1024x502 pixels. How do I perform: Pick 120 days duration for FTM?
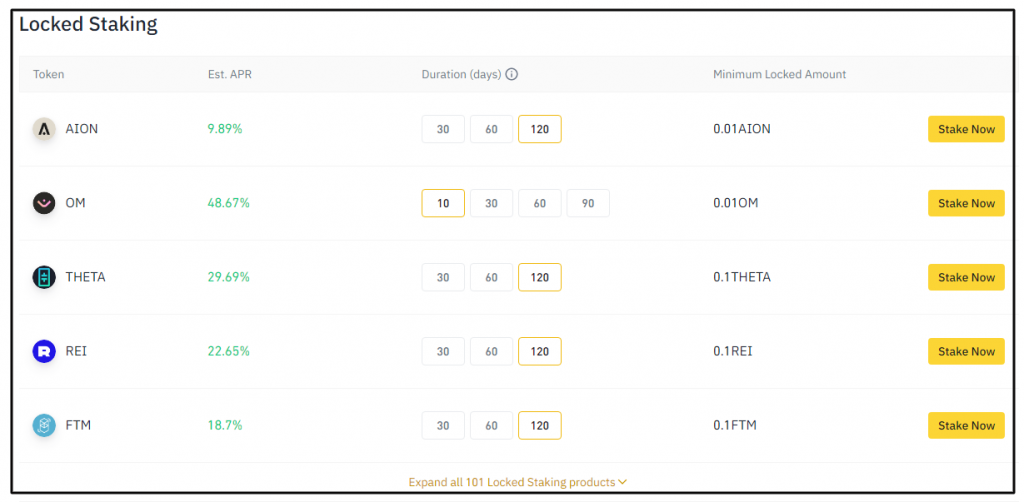540,425
